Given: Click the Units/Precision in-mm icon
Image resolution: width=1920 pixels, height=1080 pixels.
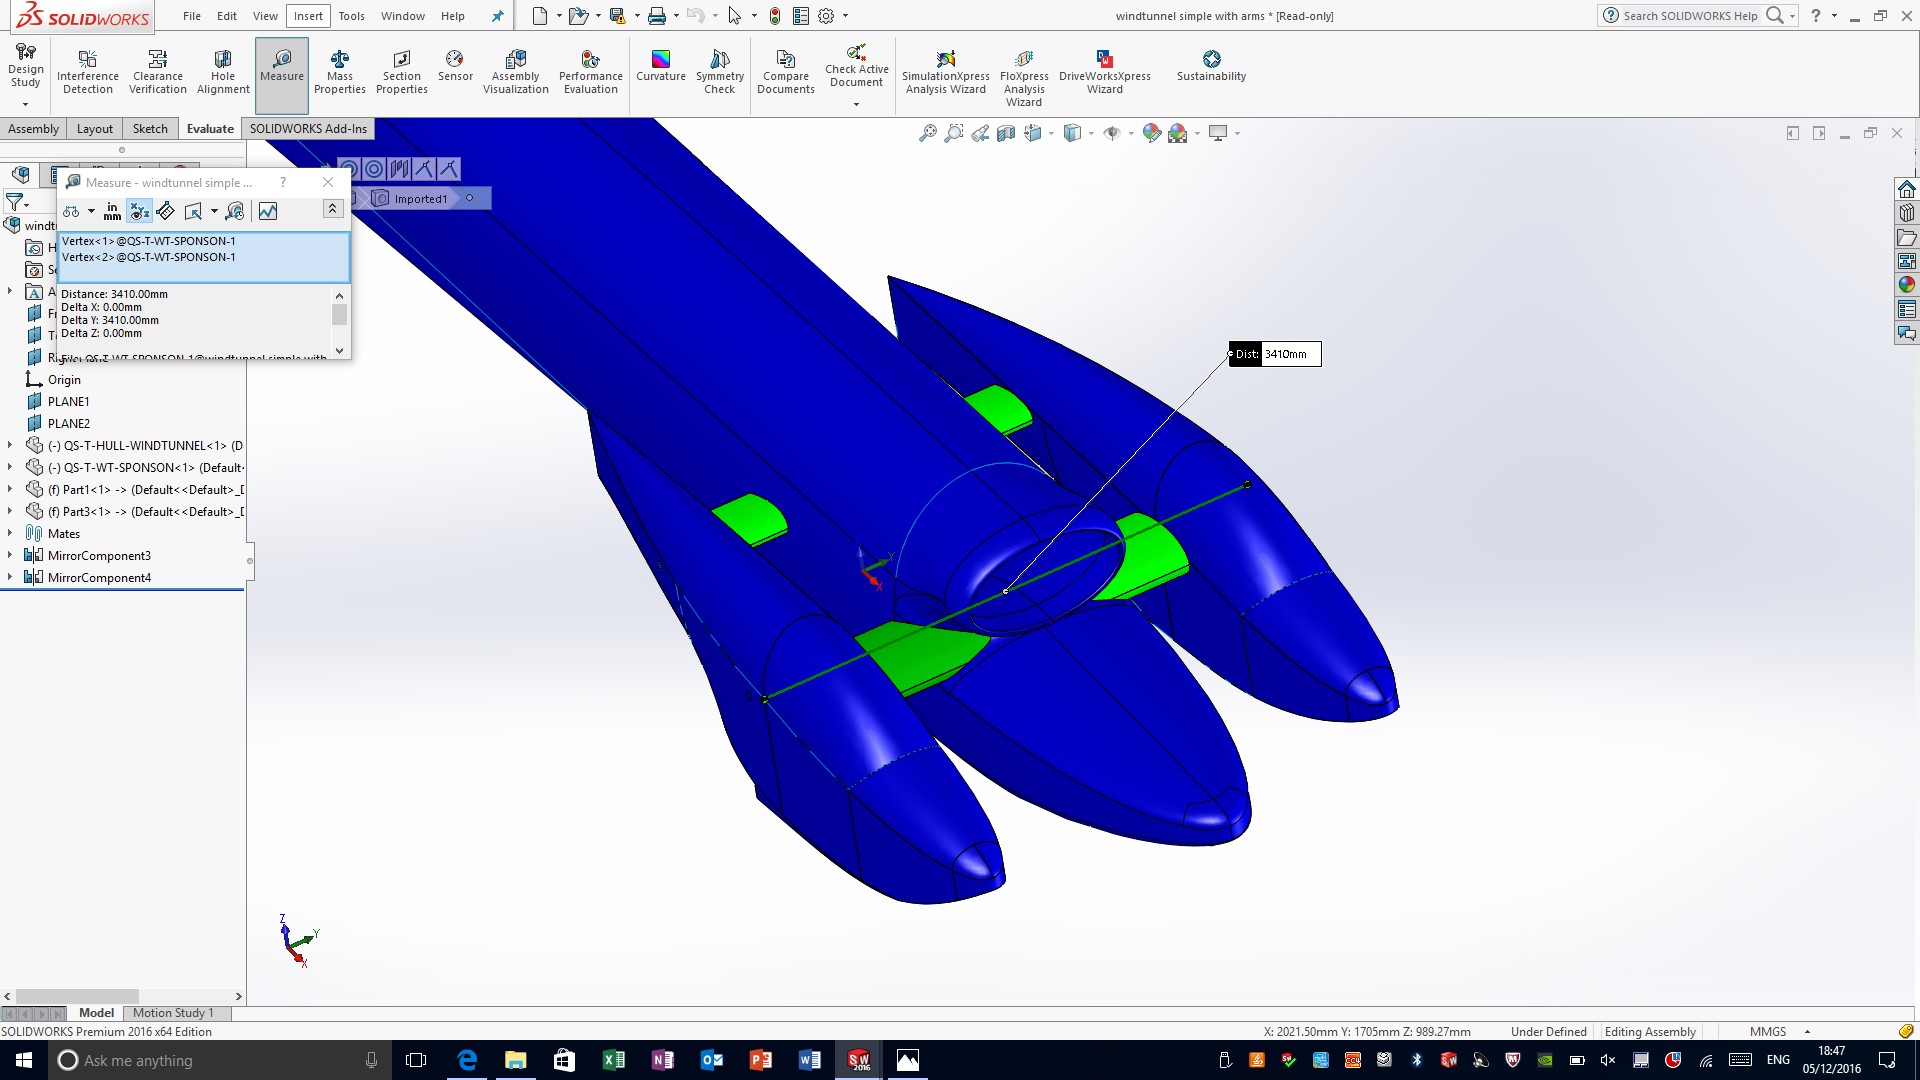Looking at the screenshot, I should [x=112, y=211].
